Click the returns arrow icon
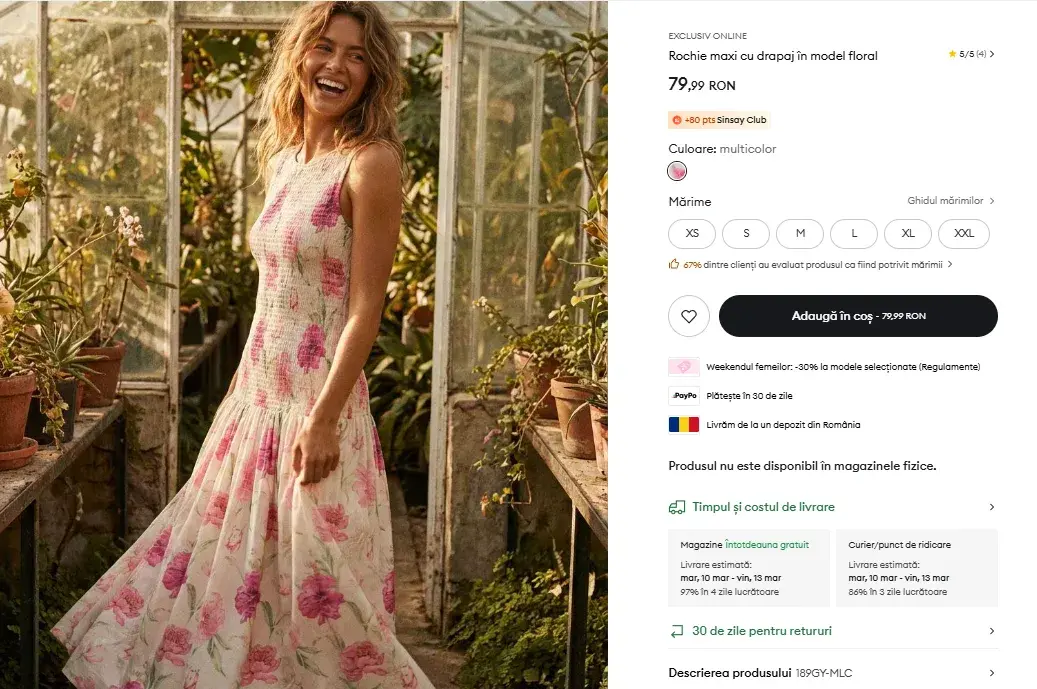 [x=677, y=631]
